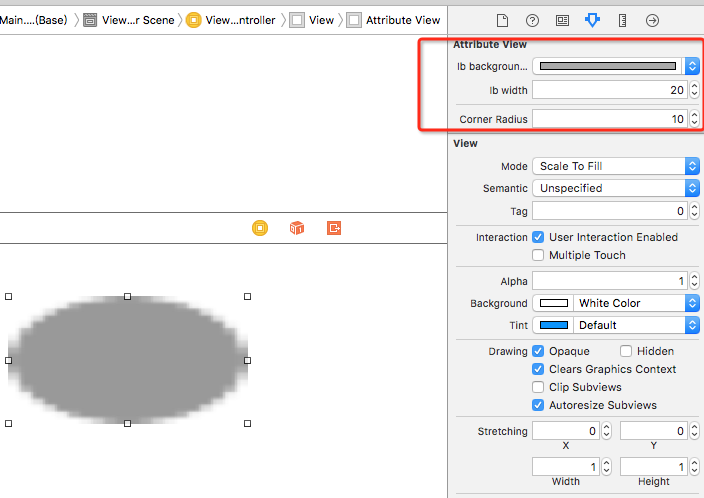
Task: Select View in the jump bar
Action: tap(321, 20)
